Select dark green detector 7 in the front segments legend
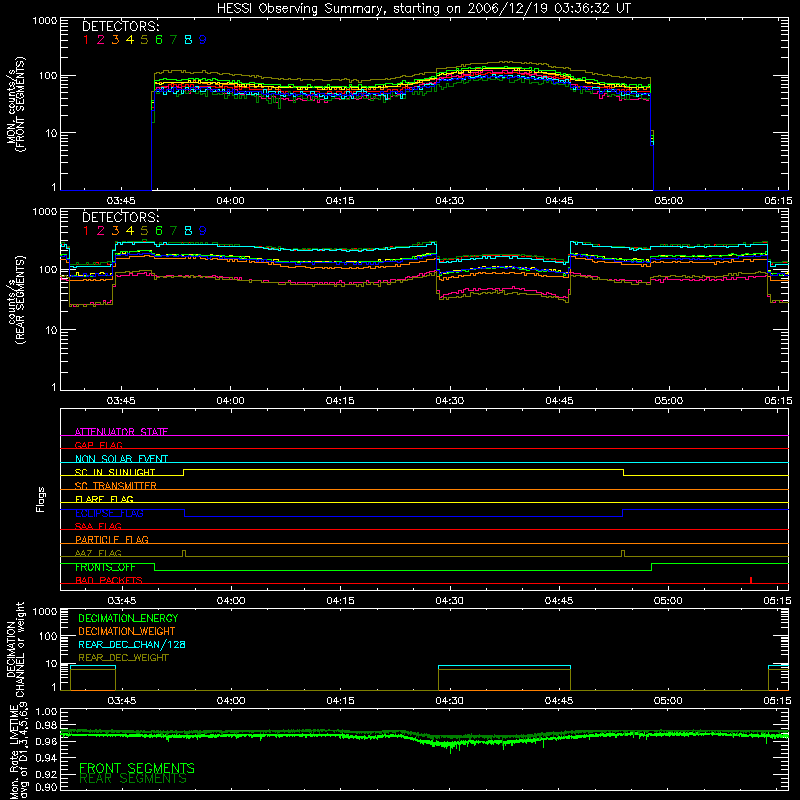Viewport: 800px width, 800px height. (173, 40)
